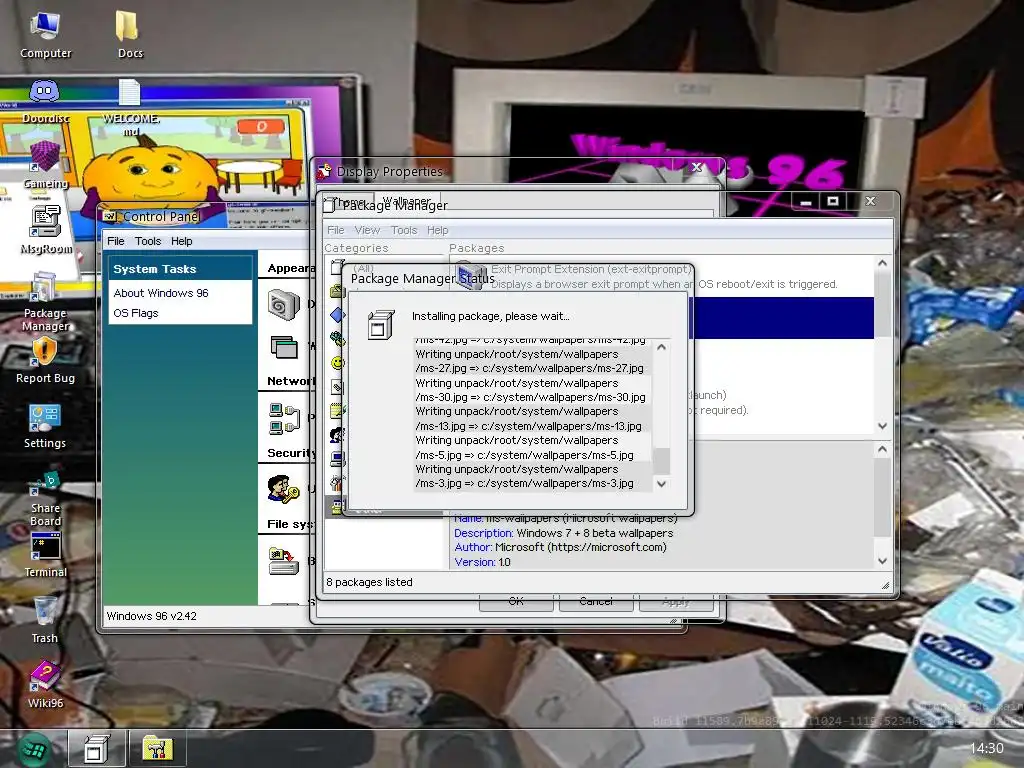Click the ms-13.jpg log line
The height and width of the screenshot is (768, 1024).
pos(532,419)
